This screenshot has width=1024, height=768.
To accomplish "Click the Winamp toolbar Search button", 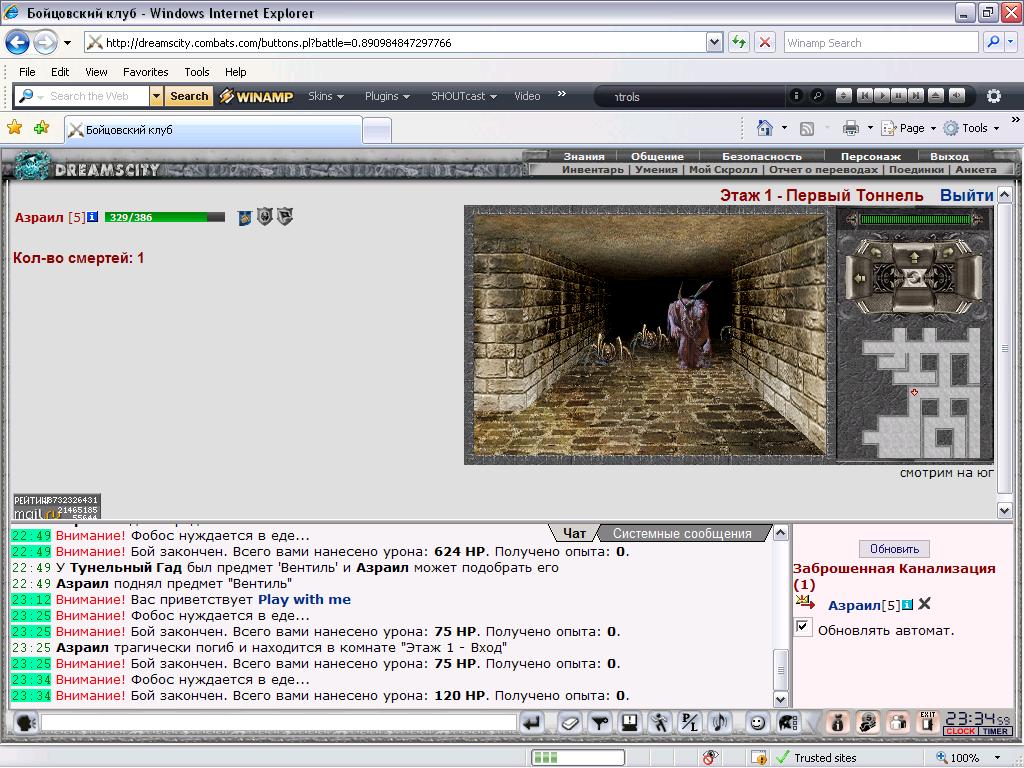I will (x=189, y=96).
